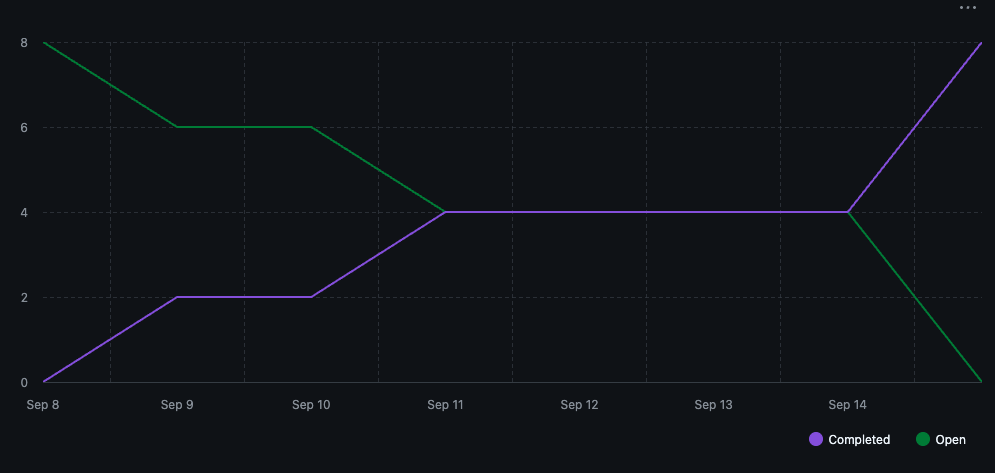
Task: Click the Sep 8 x-axis label
Action: [43, 405]
